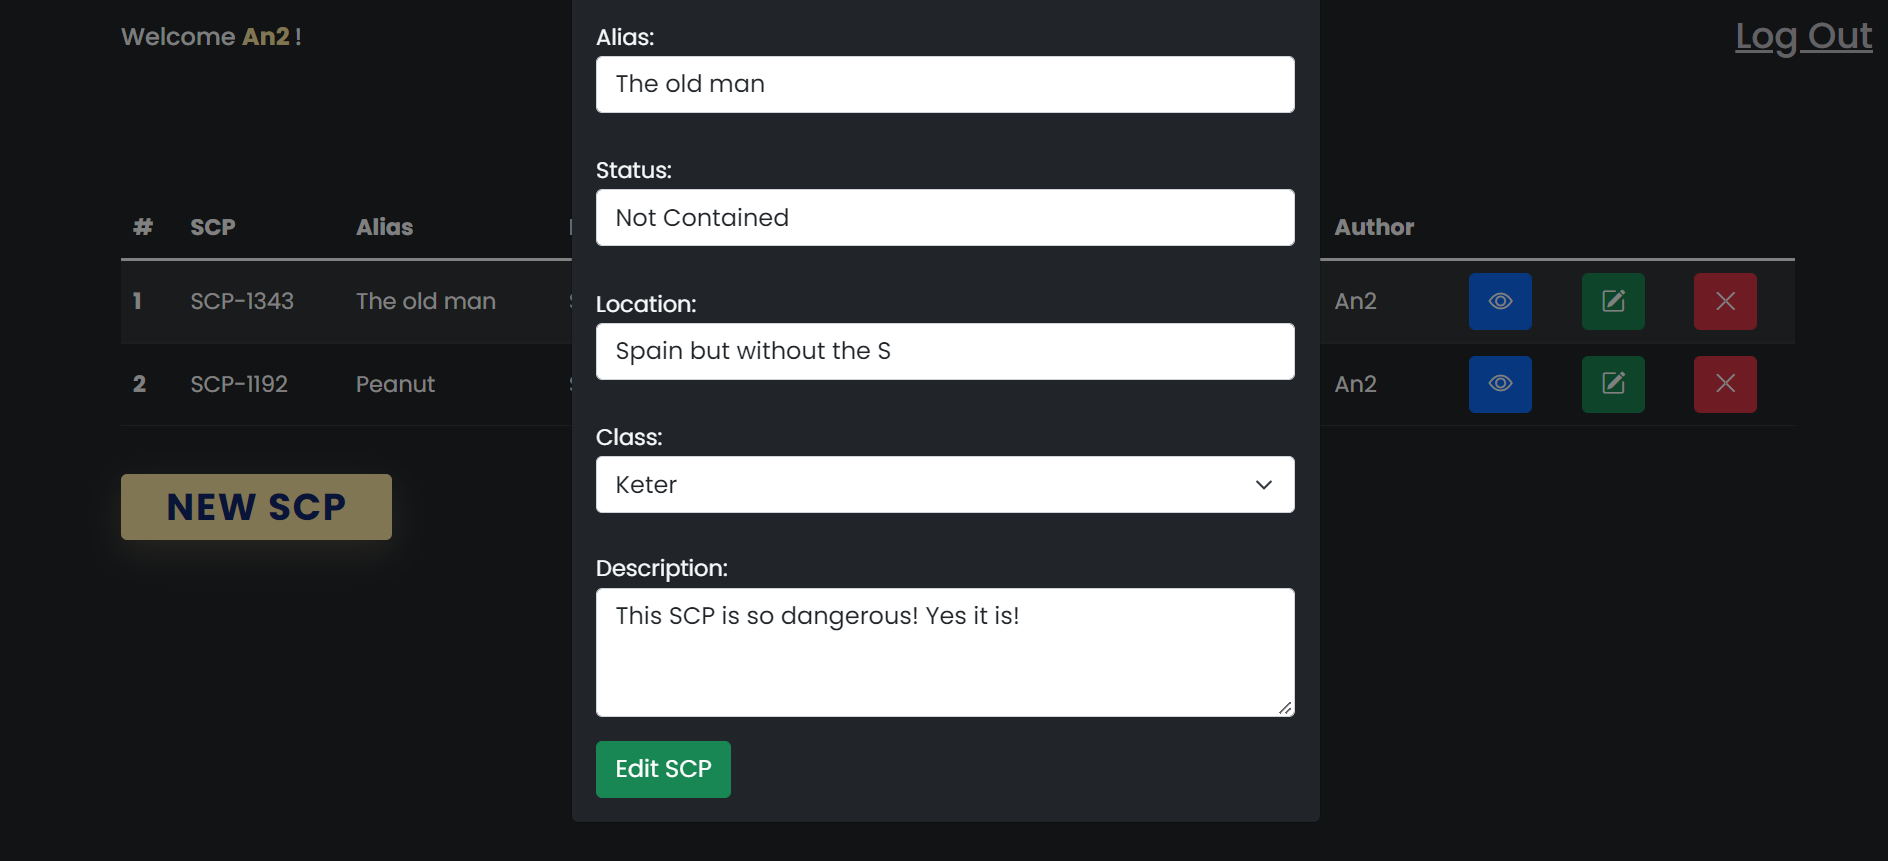Click the Log Out link
The image size is (1888, 861).
(x=1803, y=37)
